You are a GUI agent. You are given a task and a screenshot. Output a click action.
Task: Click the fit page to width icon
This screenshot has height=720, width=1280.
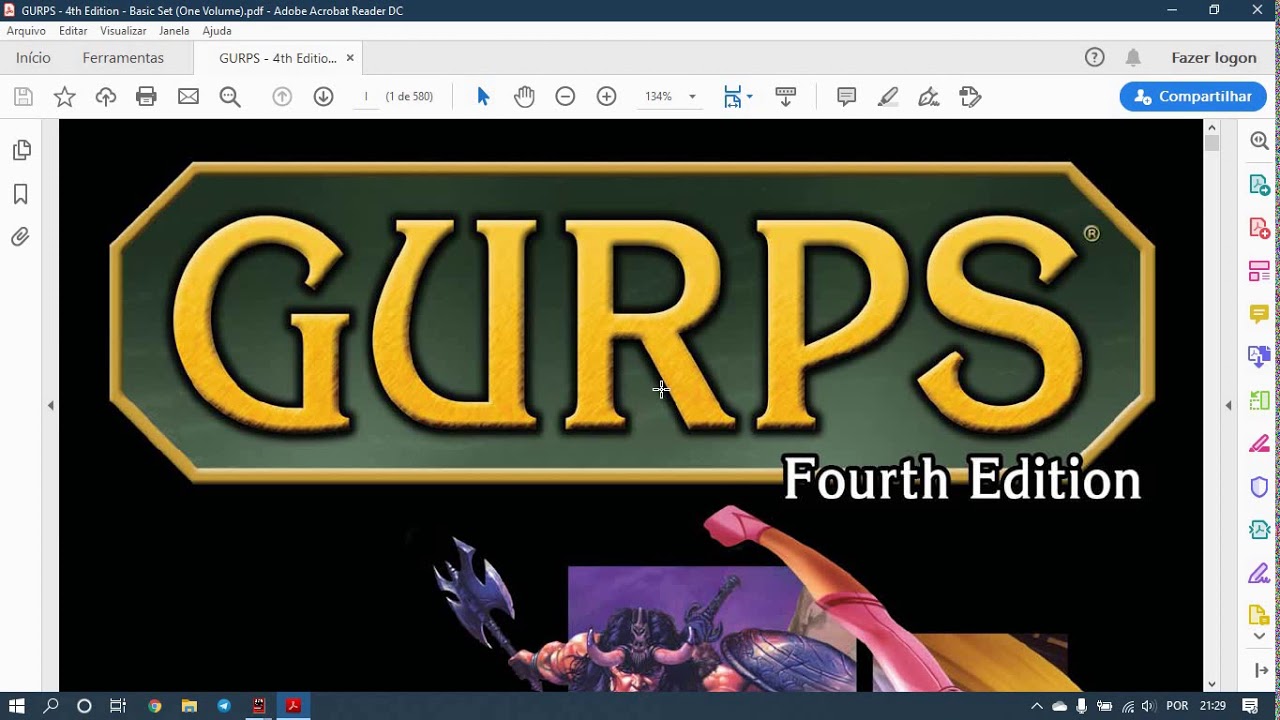732,97
